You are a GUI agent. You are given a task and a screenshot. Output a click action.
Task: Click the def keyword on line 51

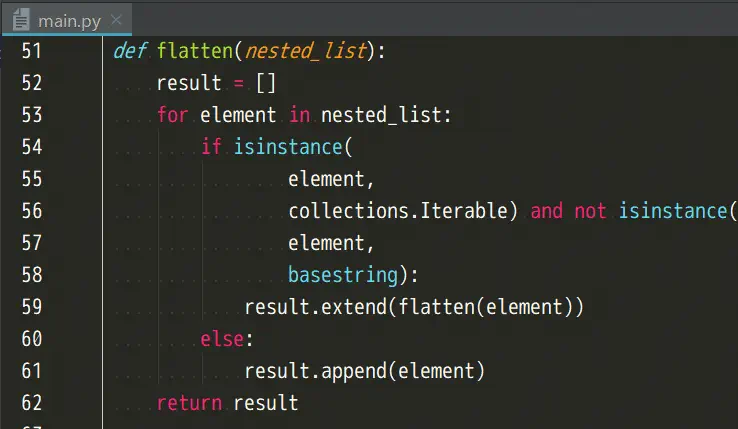(129, 51)
